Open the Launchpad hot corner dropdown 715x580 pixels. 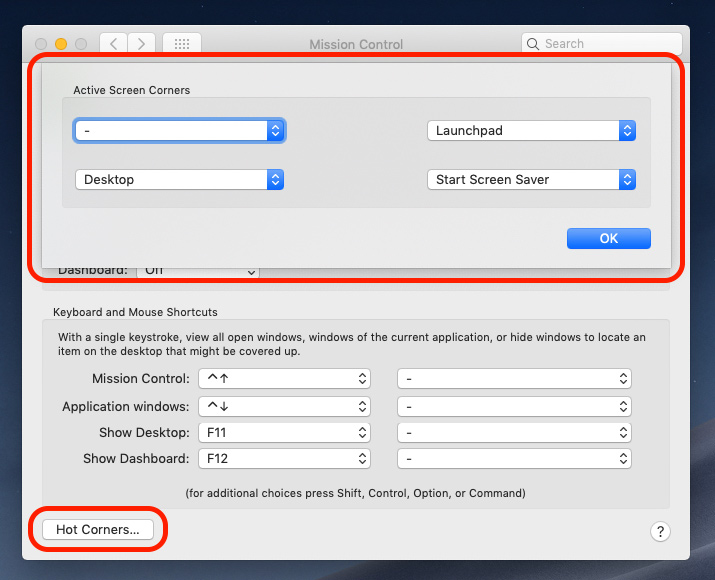[531, 131]
